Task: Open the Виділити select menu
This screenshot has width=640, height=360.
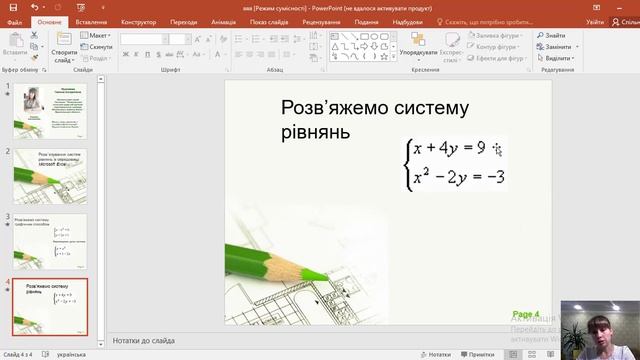Action: [556, 58]
